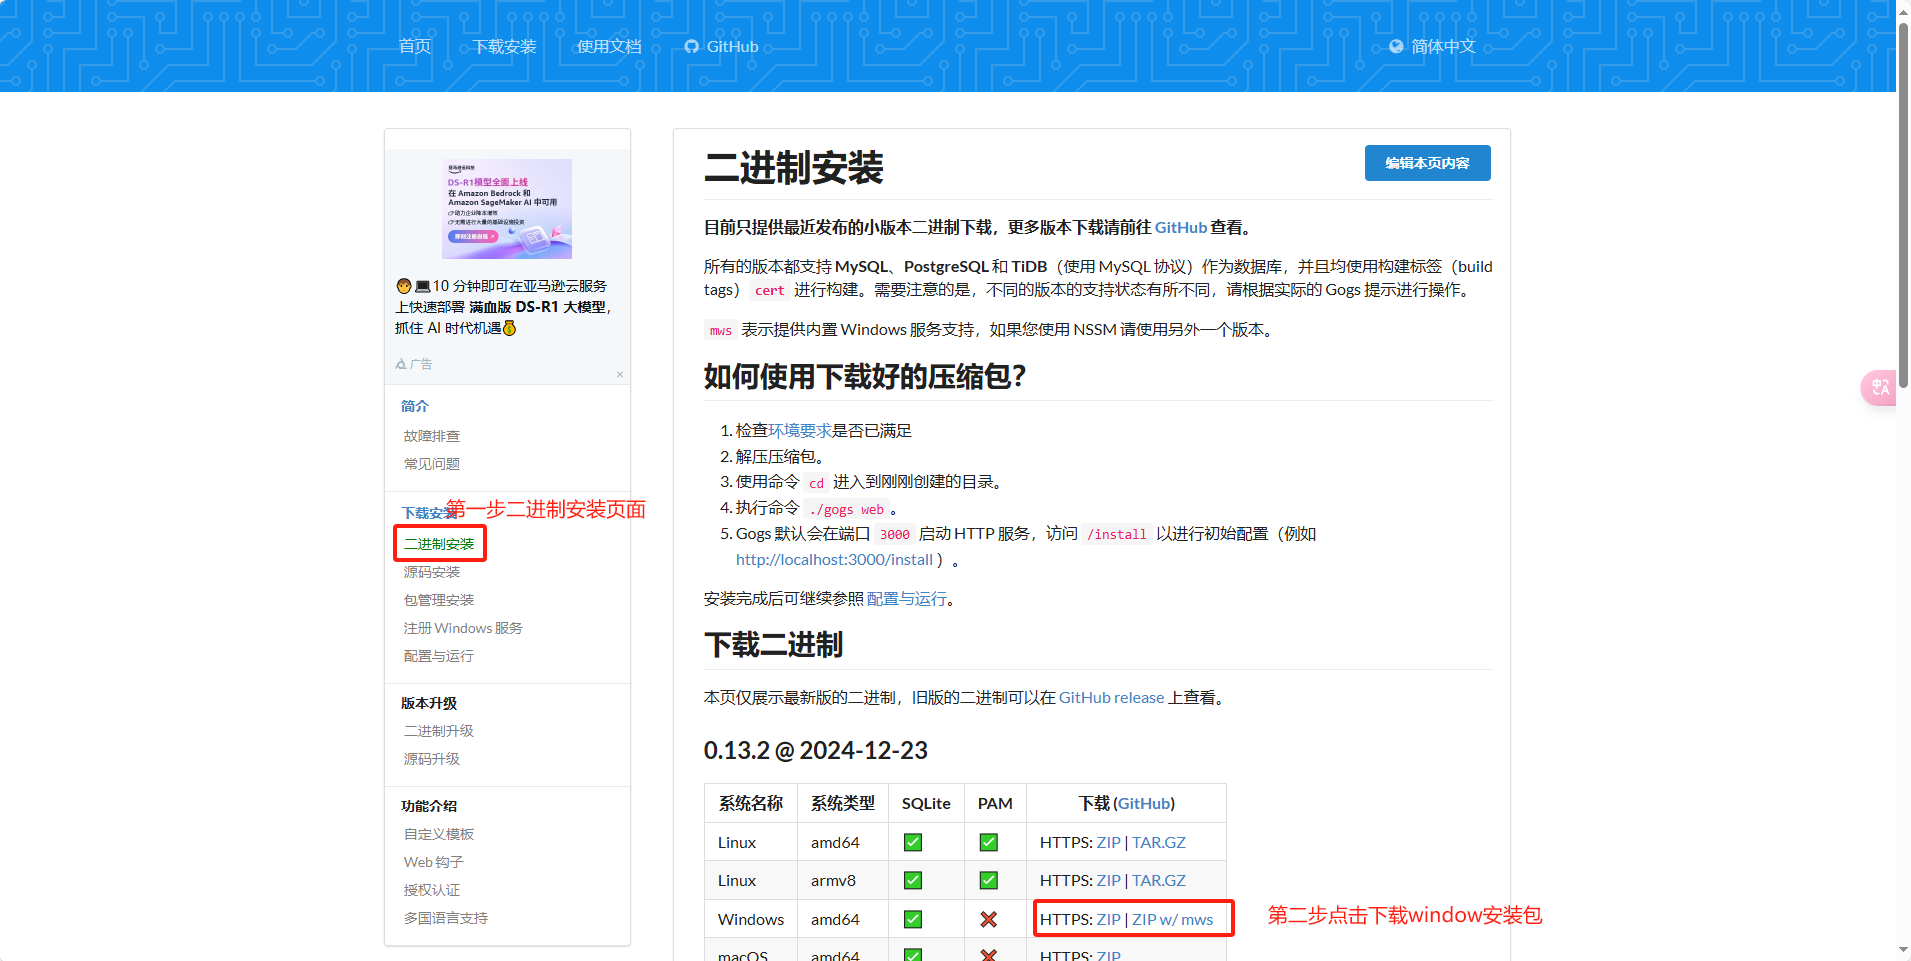Click the red X in Windows PAM cell
Screen dimensions: 1911x961
(988, 919)
